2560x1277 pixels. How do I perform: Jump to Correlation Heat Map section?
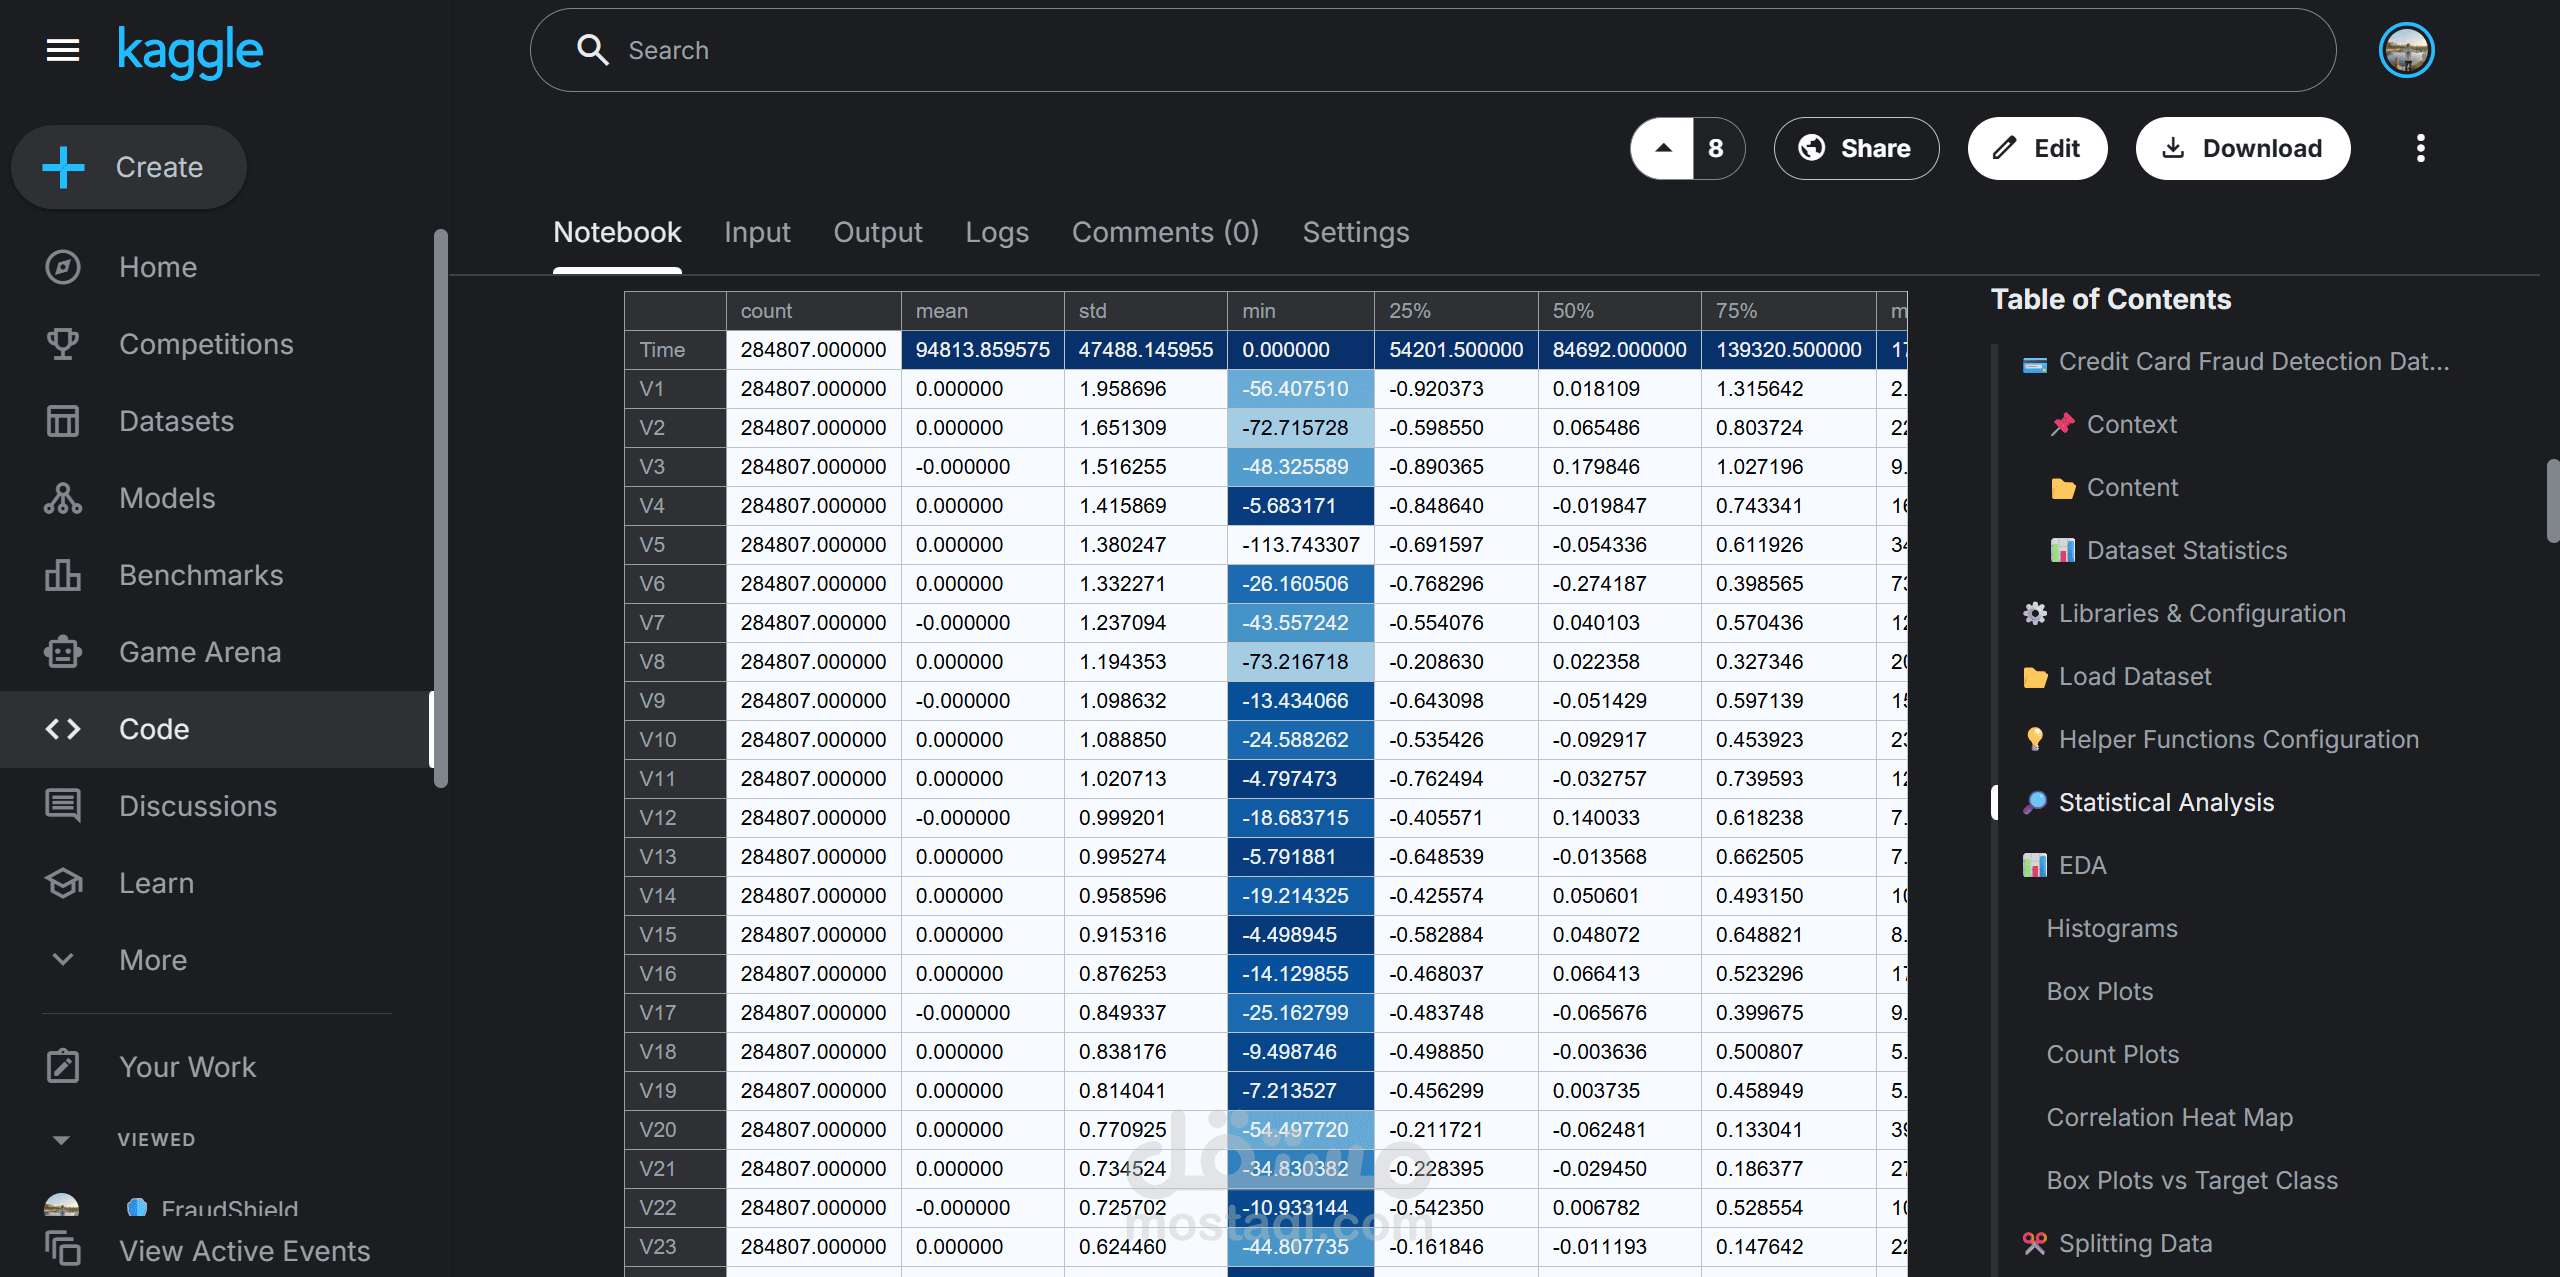(2169, 1117)
